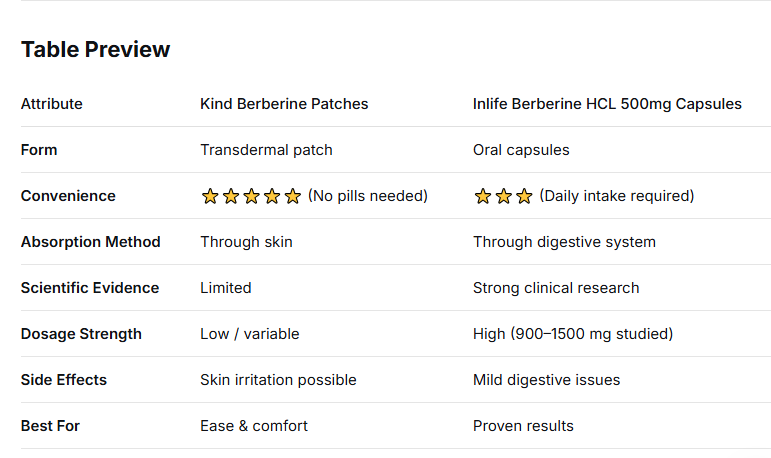Click Inlife Berberine HCL 500mg Capsules header
The width and height of the screenshot is (771, 458).
[x=607, y=104]
